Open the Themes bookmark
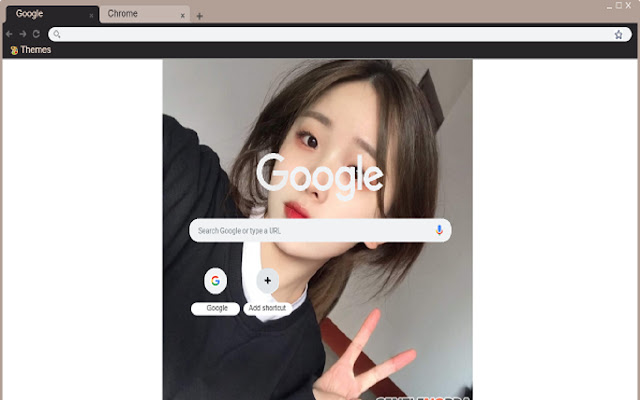Screen dimensions: 640x400 [31, 50]
